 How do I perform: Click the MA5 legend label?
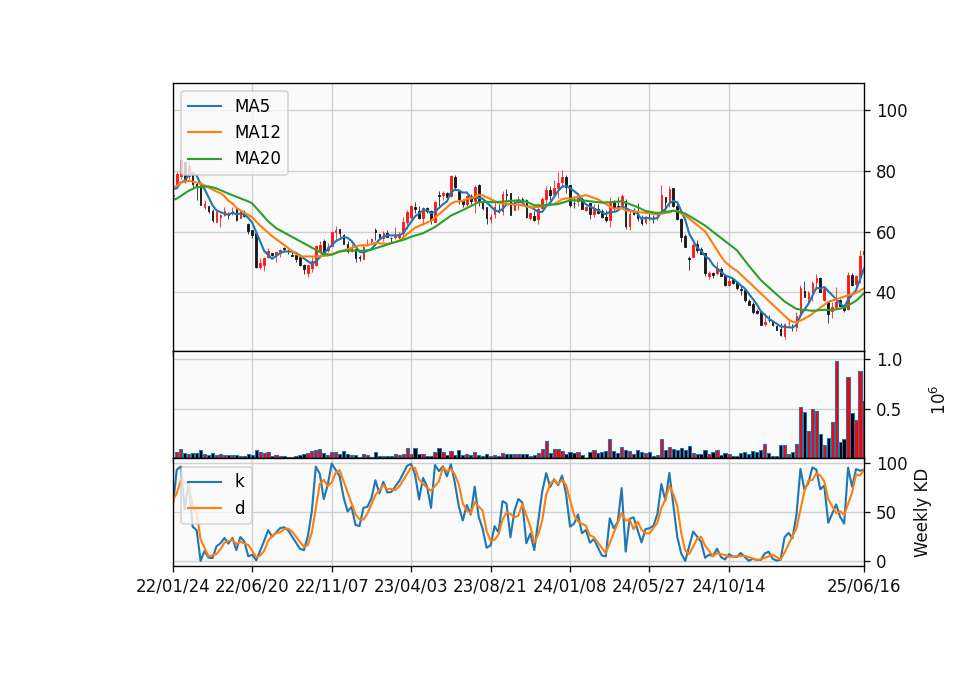click(252, 106)
